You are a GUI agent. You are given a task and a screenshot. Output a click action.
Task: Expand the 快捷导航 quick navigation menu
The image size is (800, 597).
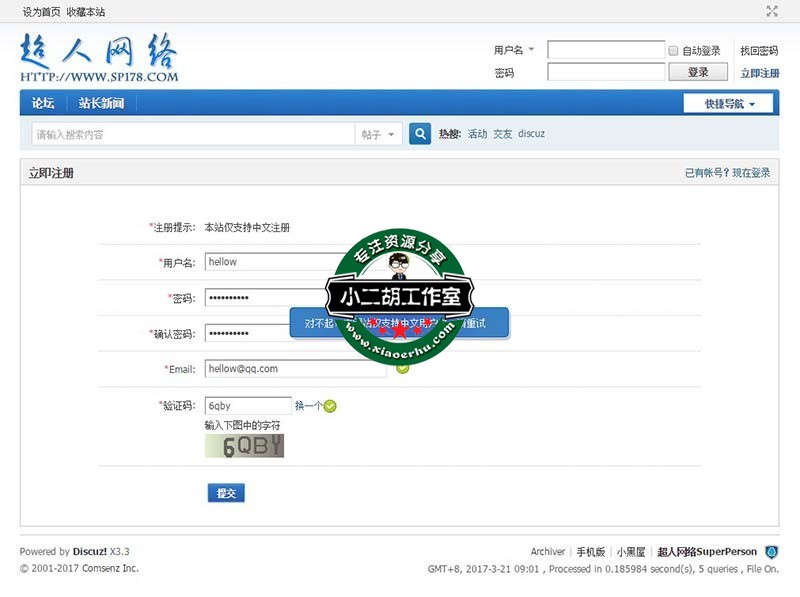click(x=729, y=104)
